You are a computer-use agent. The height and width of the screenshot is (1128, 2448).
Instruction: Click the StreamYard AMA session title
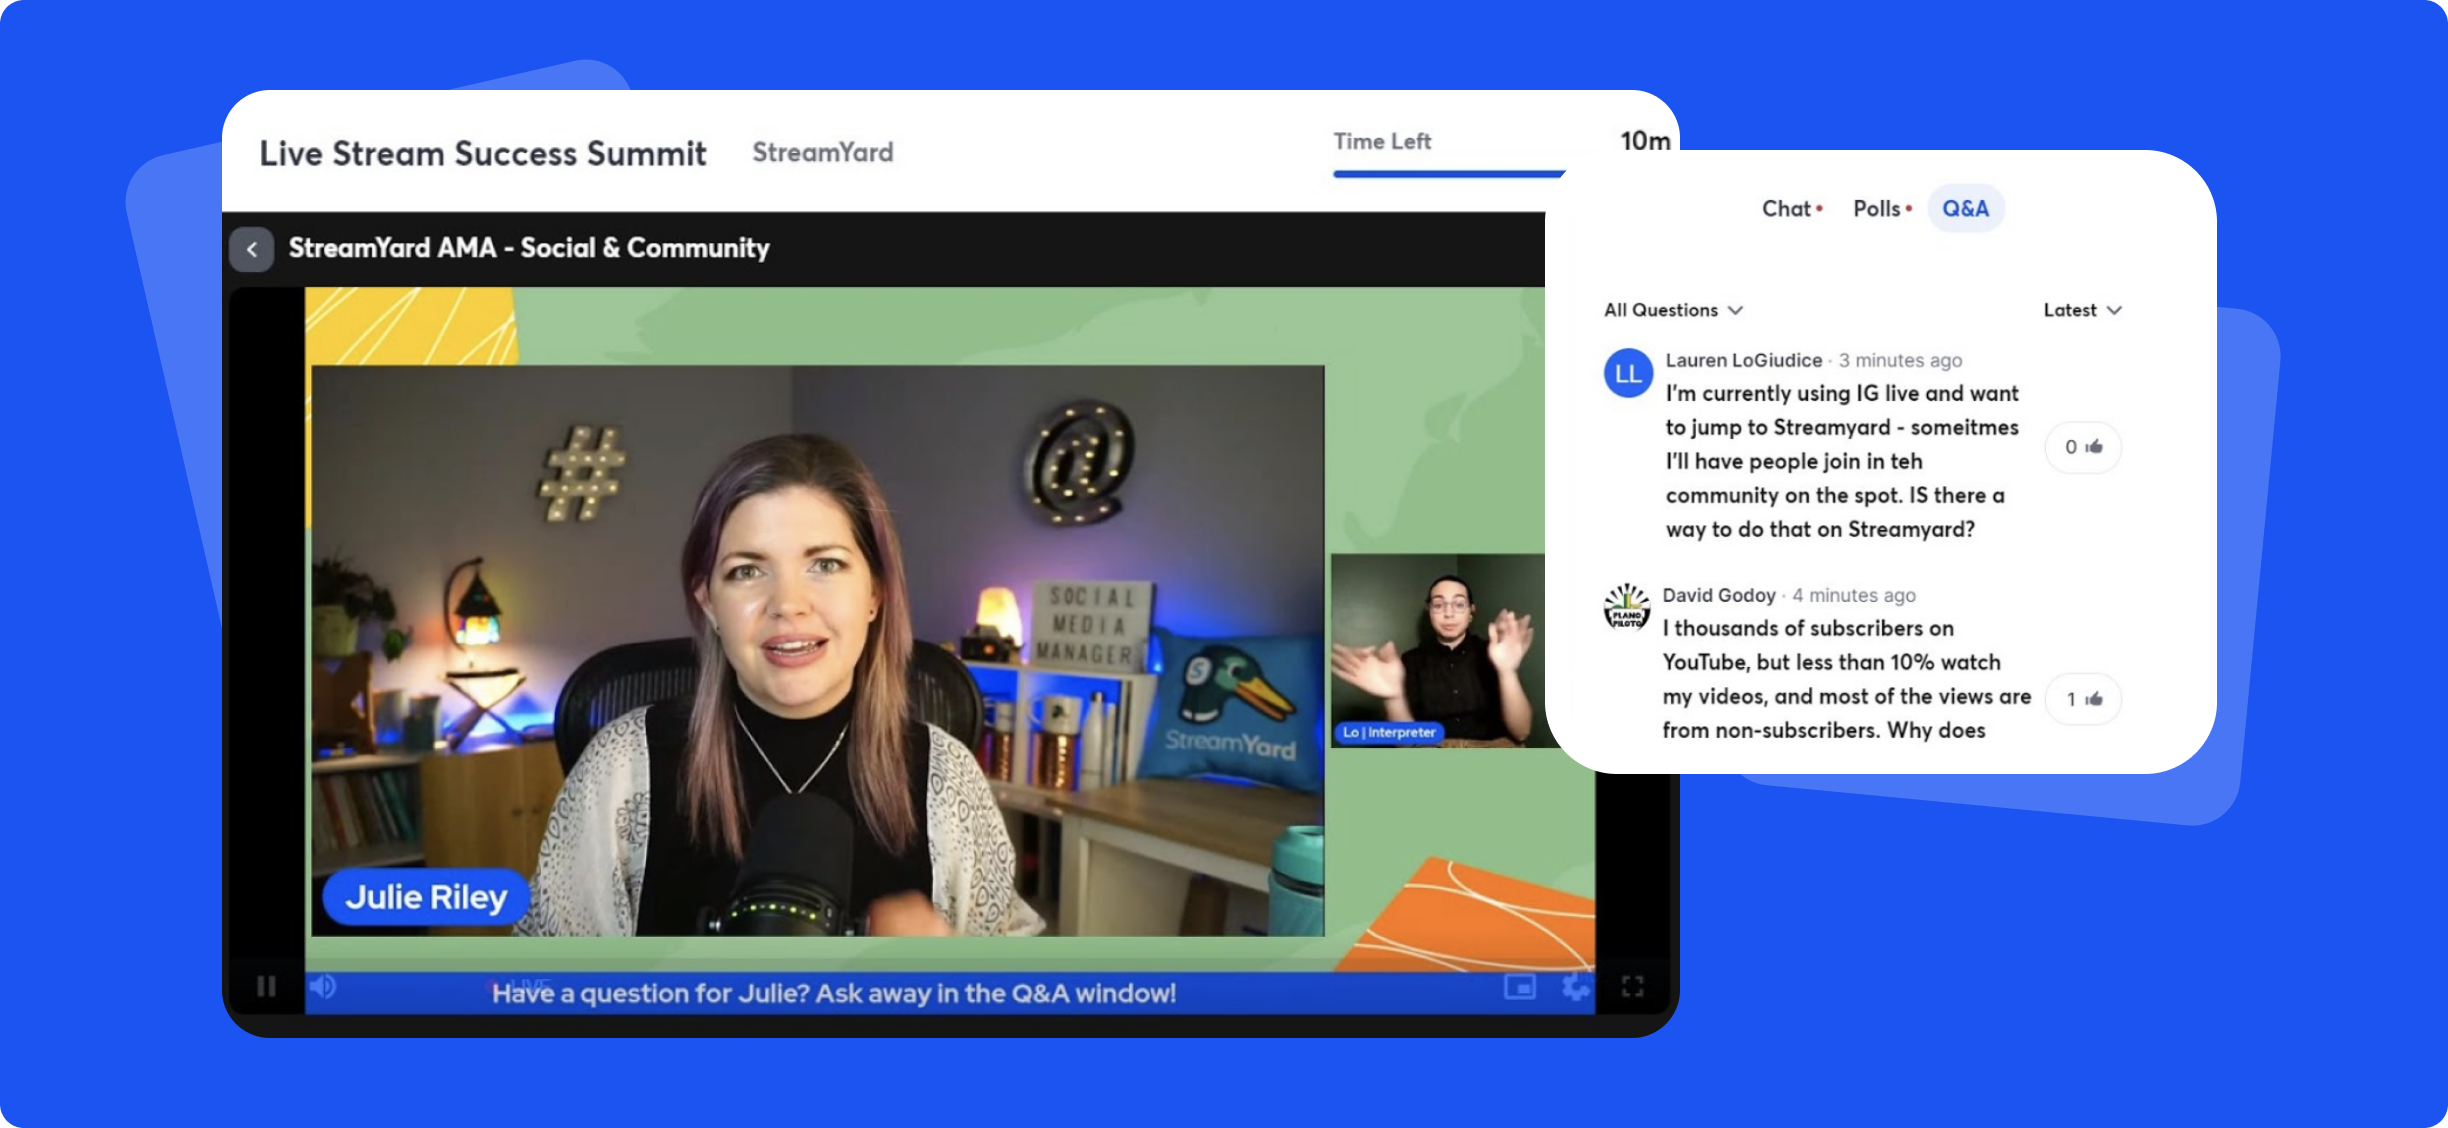point(529,248)
